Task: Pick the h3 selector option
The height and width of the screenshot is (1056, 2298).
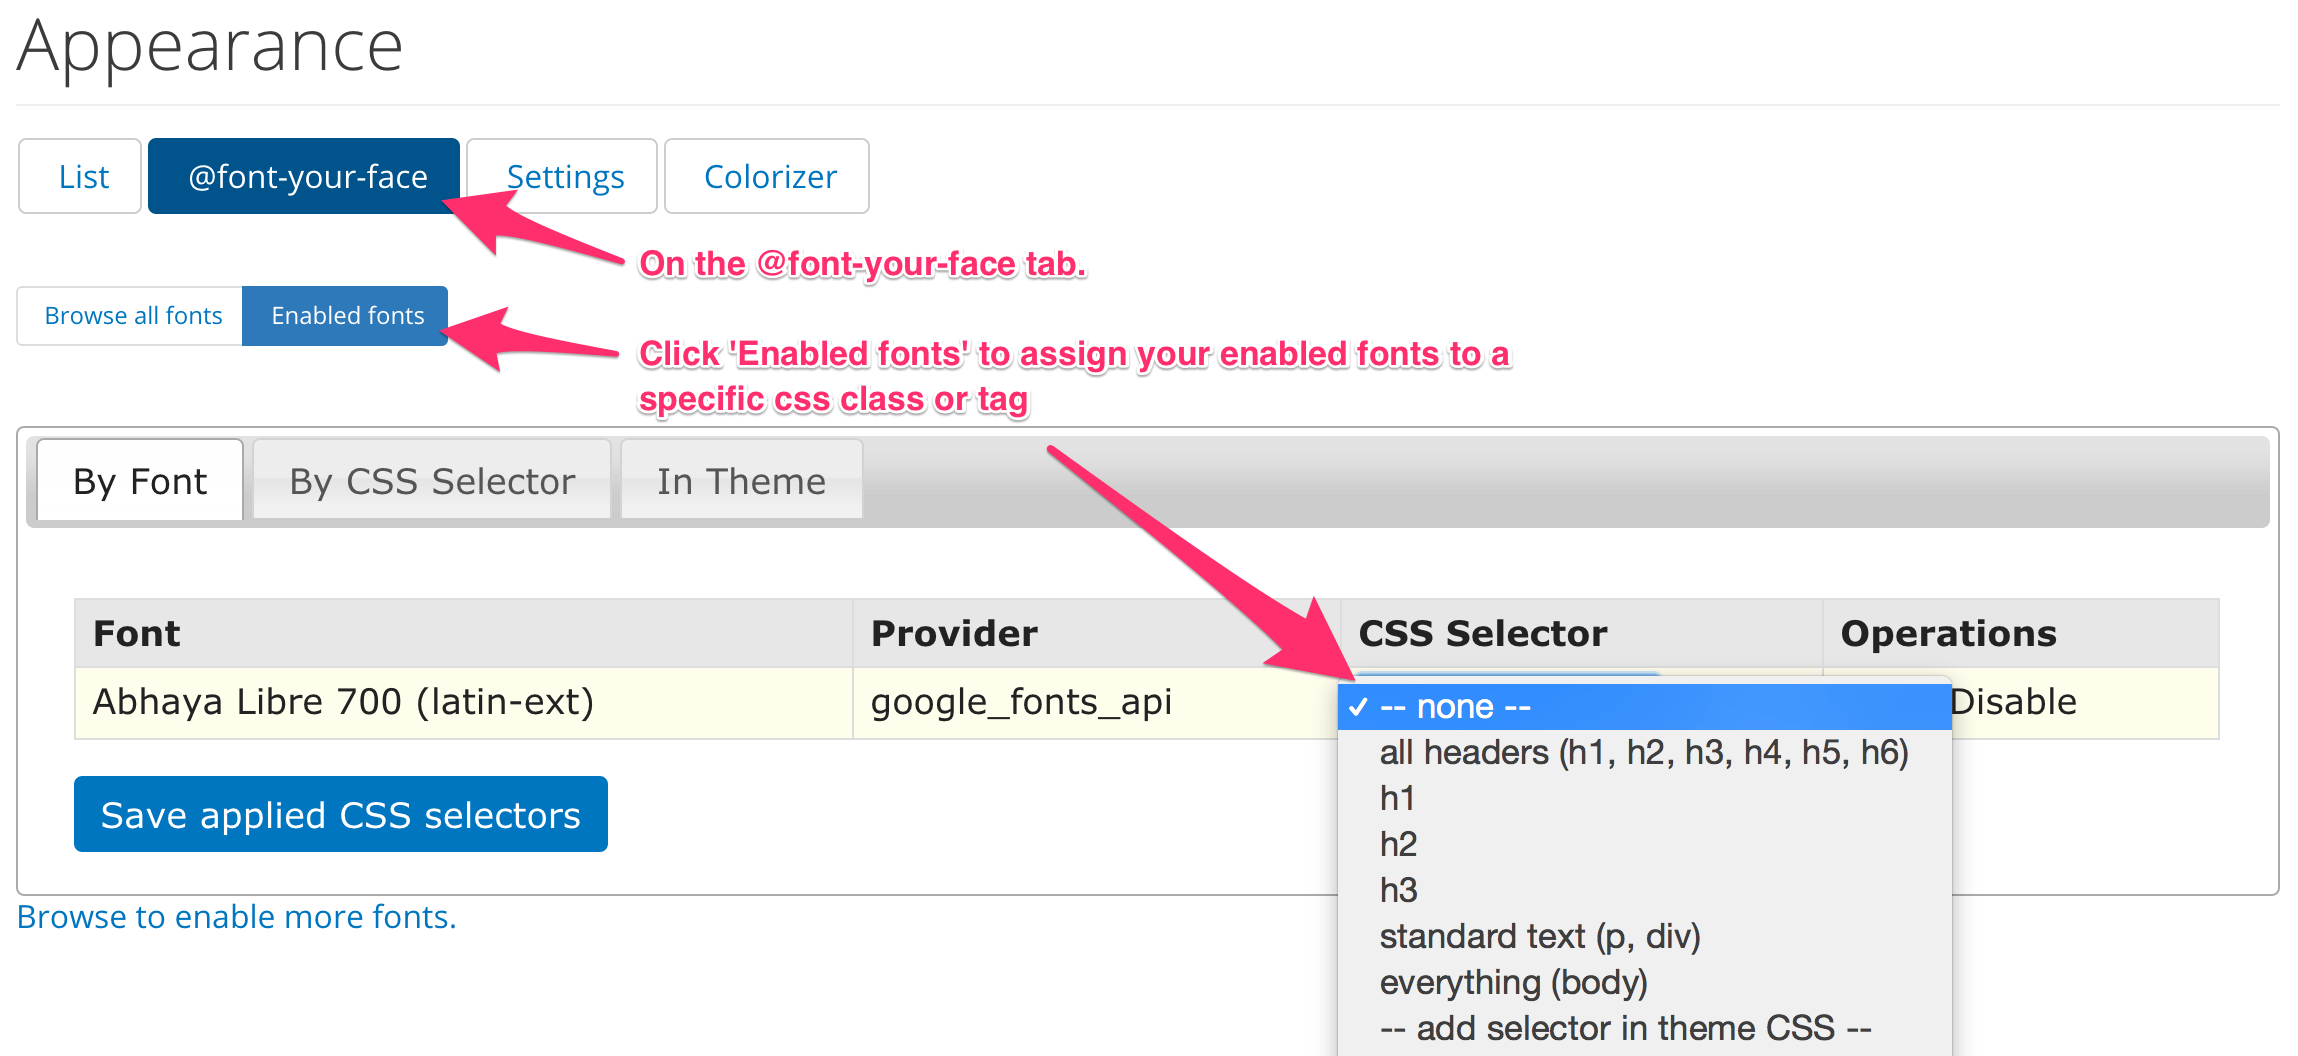Action: tap(1644, 890)
